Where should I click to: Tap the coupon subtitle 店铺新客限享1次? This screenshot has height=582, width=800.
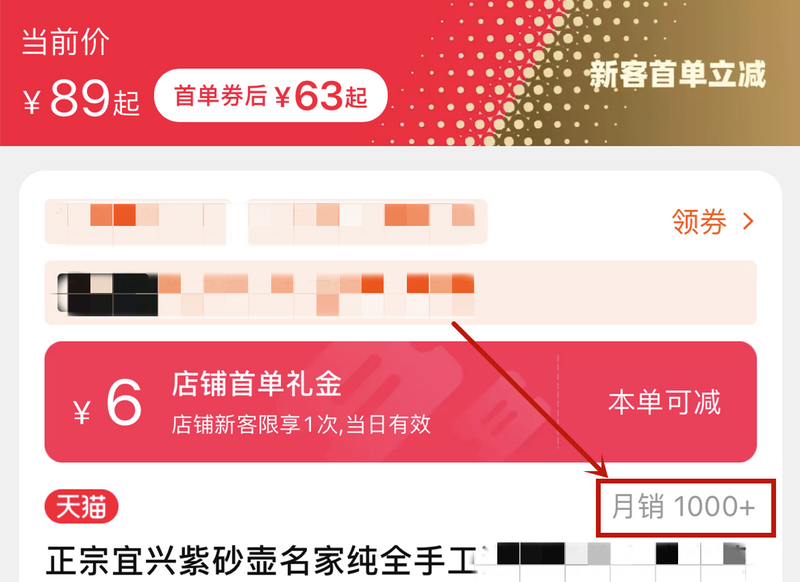tap(301, 424)
